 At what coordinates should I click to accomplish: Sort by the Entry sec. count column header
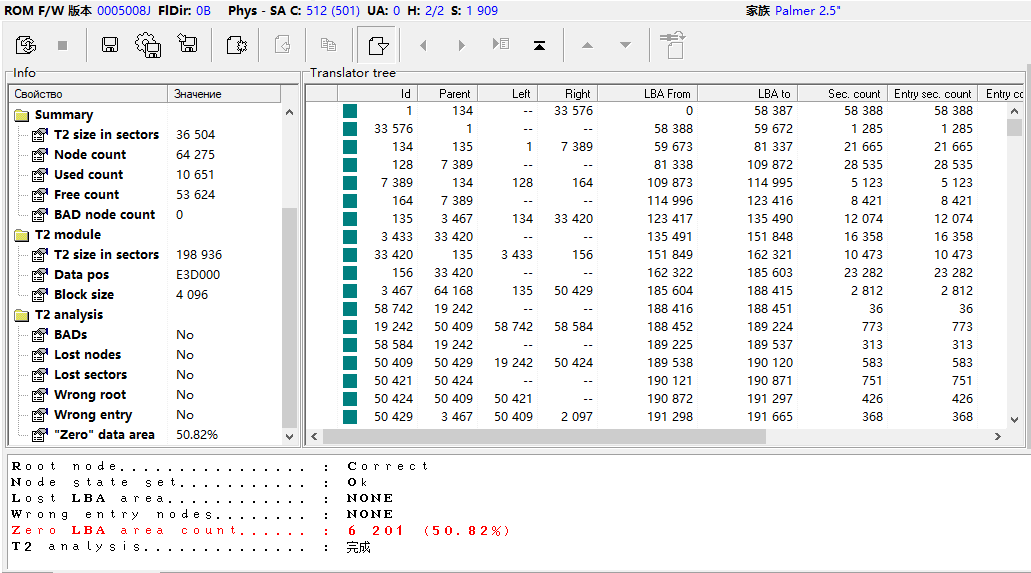coord(932,93)
